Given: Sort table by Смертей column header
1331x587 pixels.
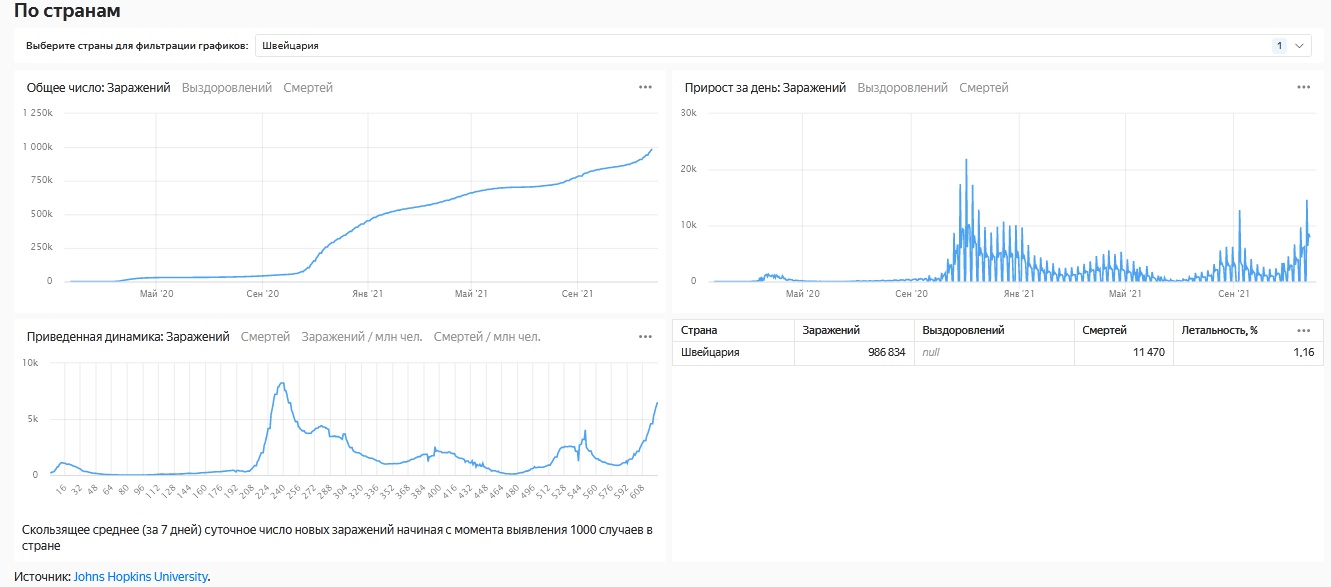Looking at the screenshot, I should [x=1104, y=330].
